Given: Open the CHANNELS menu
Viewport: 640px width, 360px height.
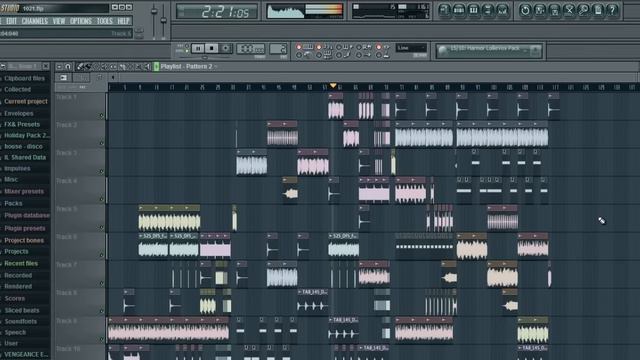Looking at the screenshot, I should pyautogui.click(x=35, y=21).
